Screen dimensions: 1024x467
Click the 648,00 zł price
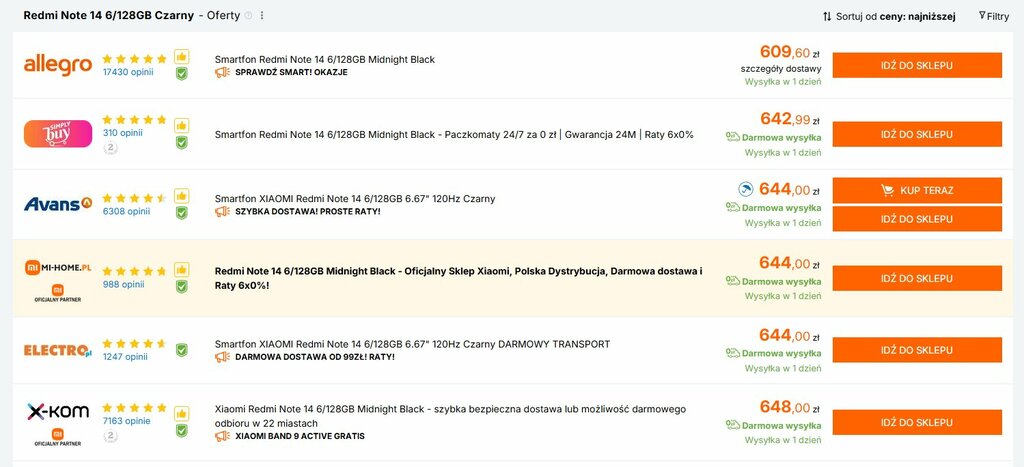click(790, 408)
